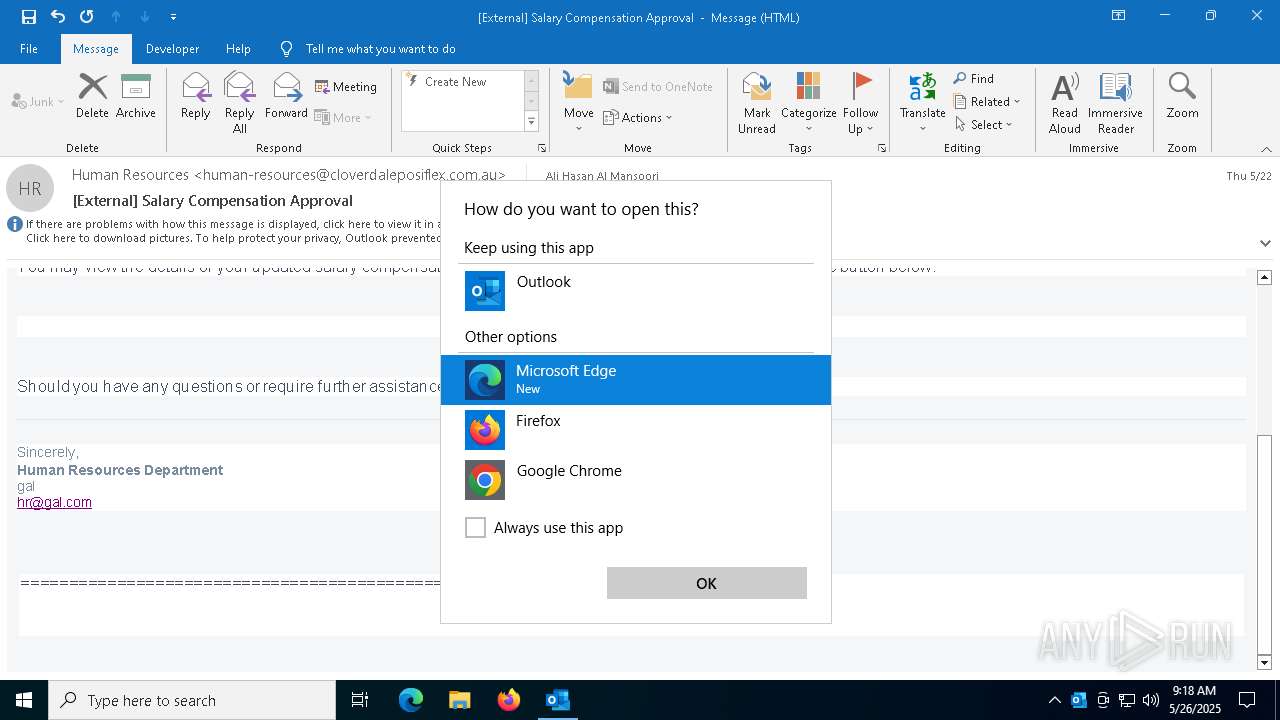Open Task View on taskbar
This screenshot has height=720, width=1280.
[360, 700]
